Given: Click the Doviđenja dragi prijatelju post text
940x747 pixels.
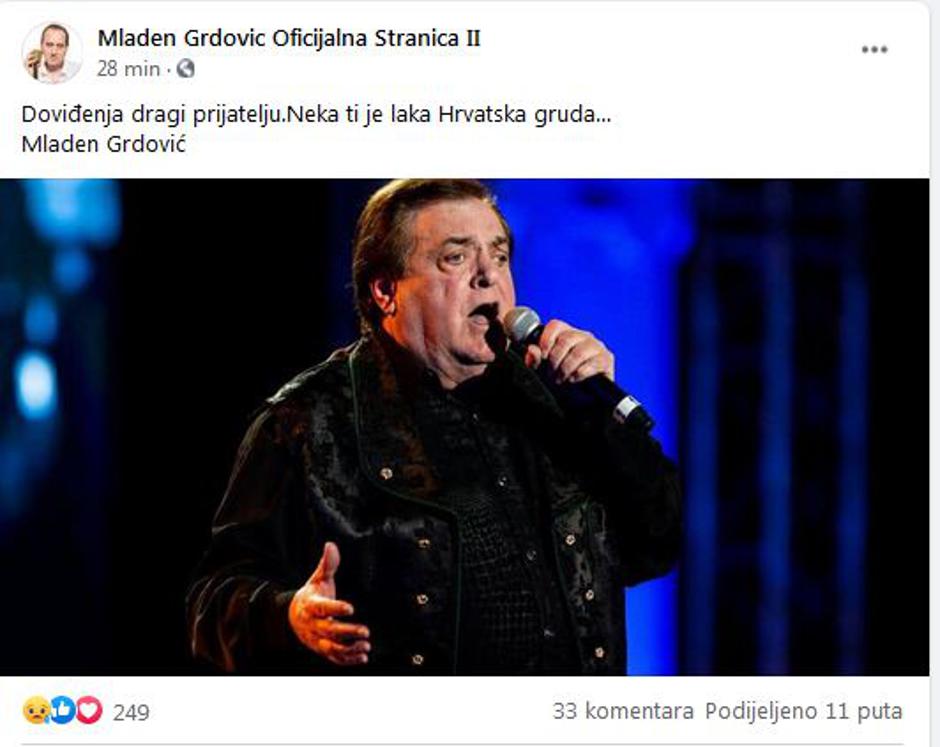Looking at the screenshot, I should pos(316,114).
